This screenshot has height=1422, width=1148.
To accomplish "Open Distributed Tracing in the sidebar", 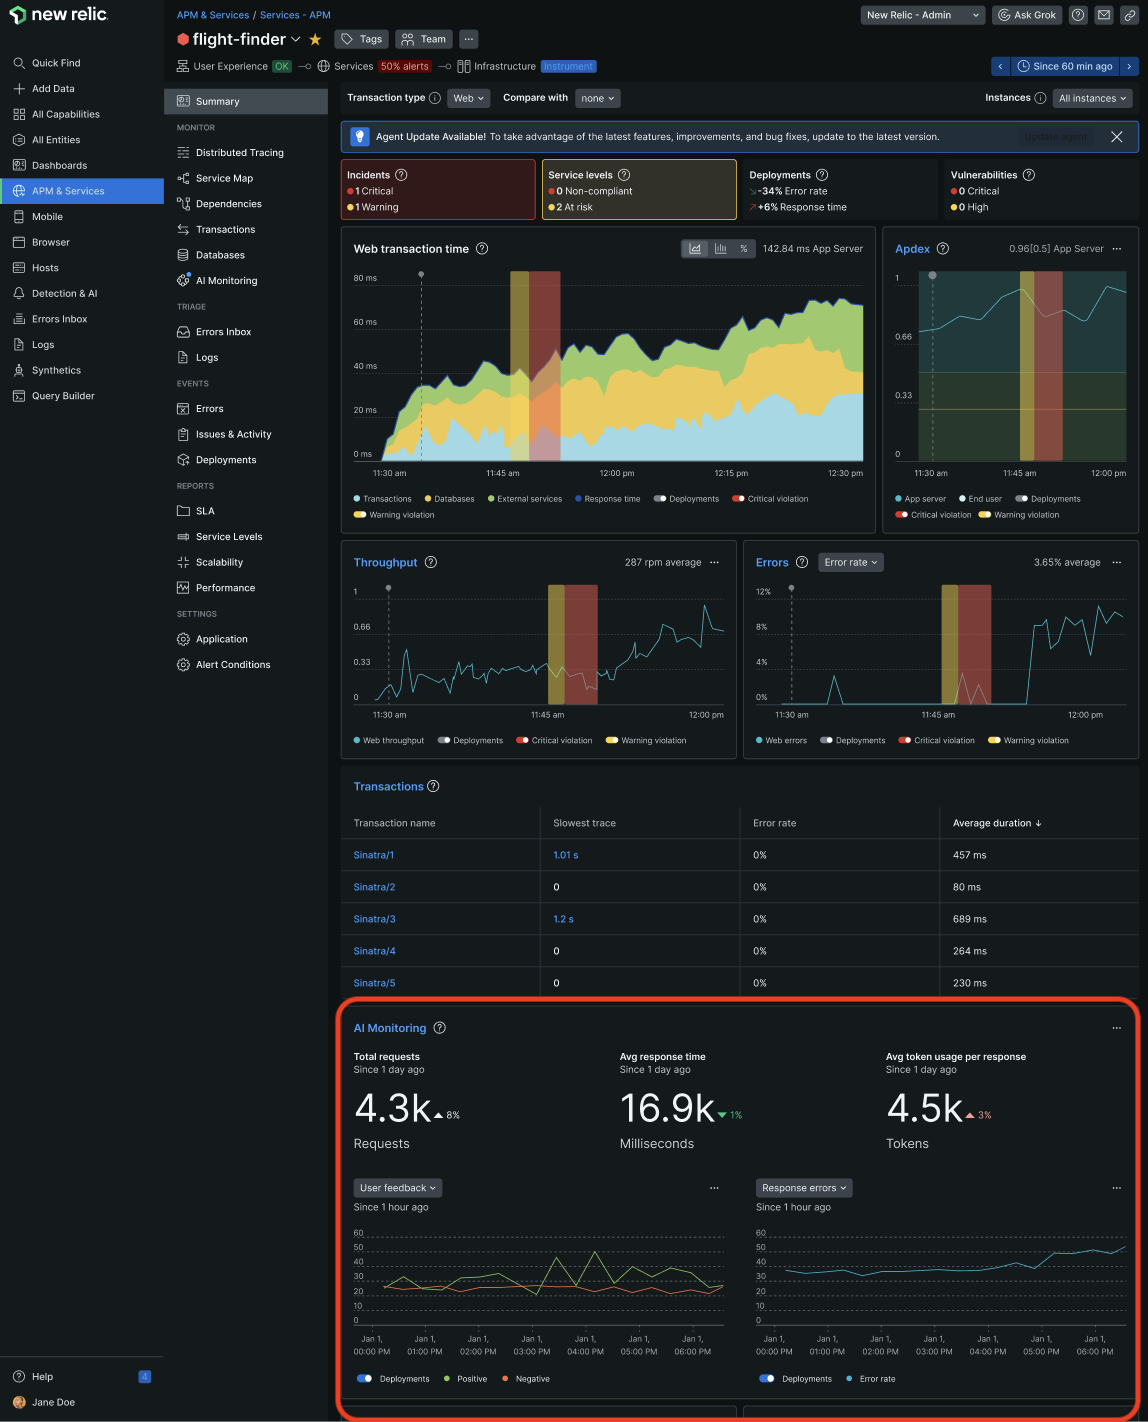I will pos(239,153).
